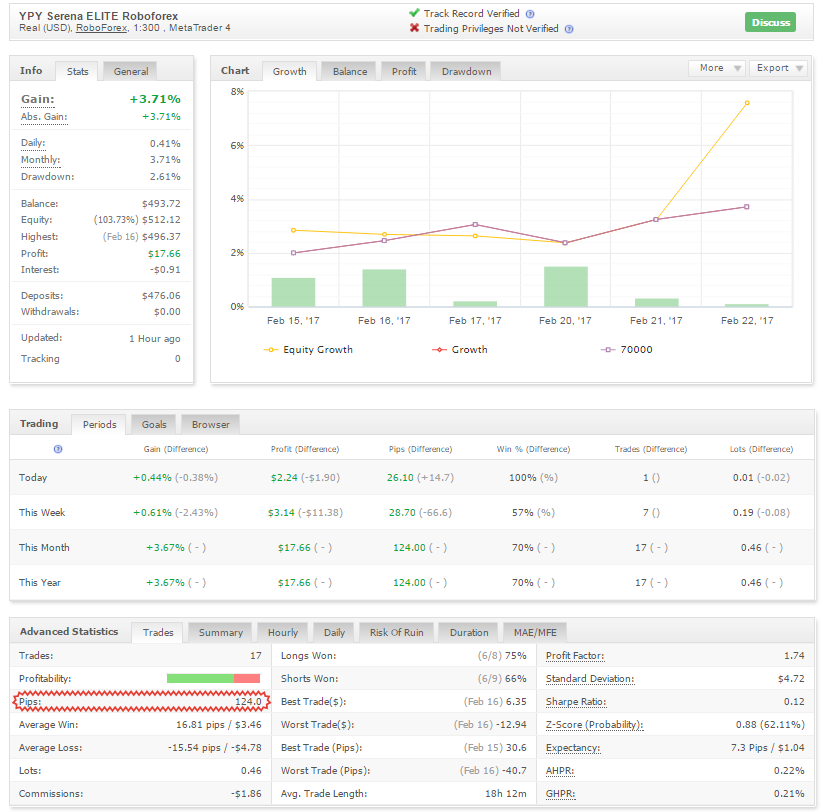Open the Goals tab in Trading

click(x=154, y=425)
